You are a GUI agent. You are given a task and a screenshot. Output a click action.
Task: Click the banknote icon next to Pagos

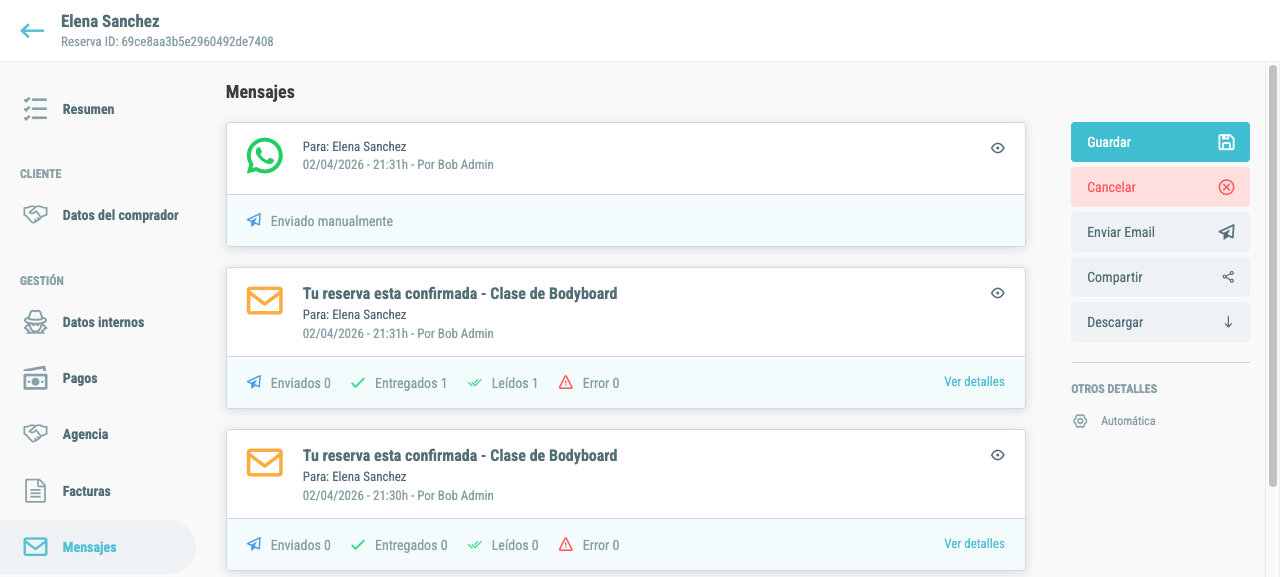pos(35,379)
